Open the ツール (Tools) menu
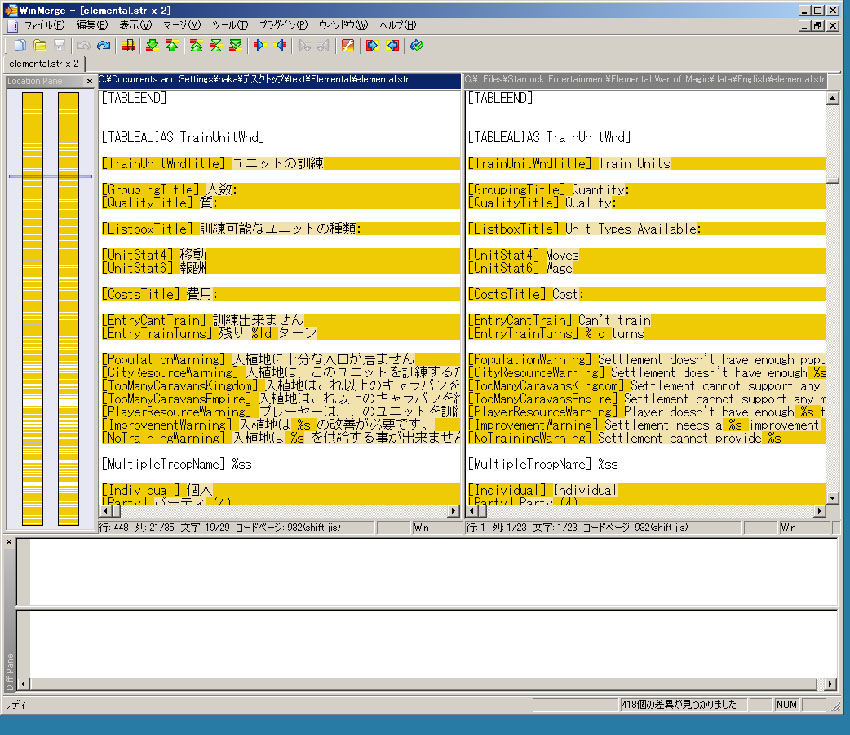Viewport: 850px width, 735px height. (x=230, y=24)
